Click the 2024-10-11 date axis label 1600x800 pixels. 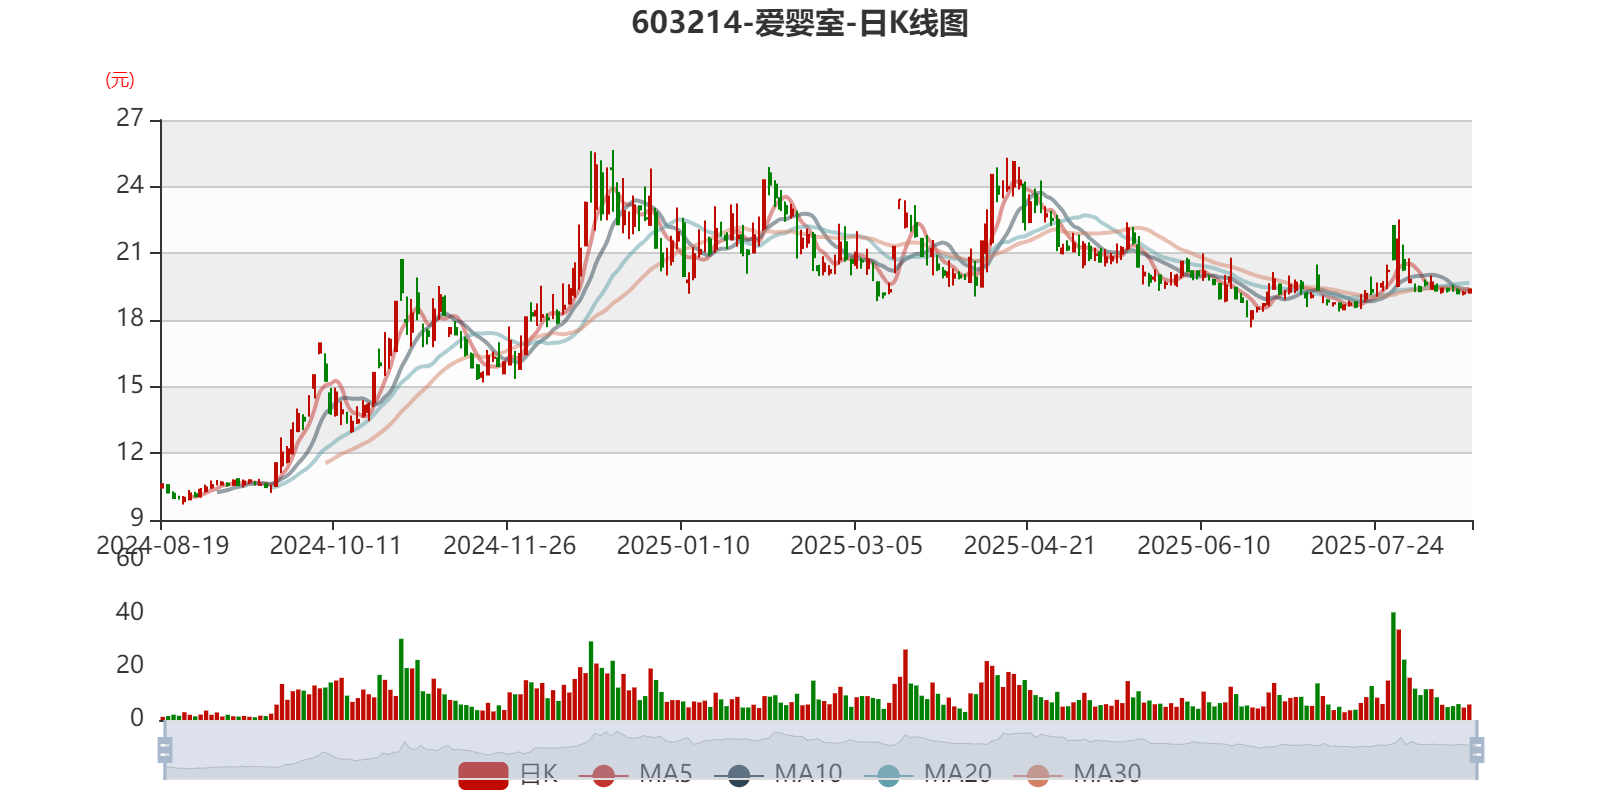pos(335,545)
